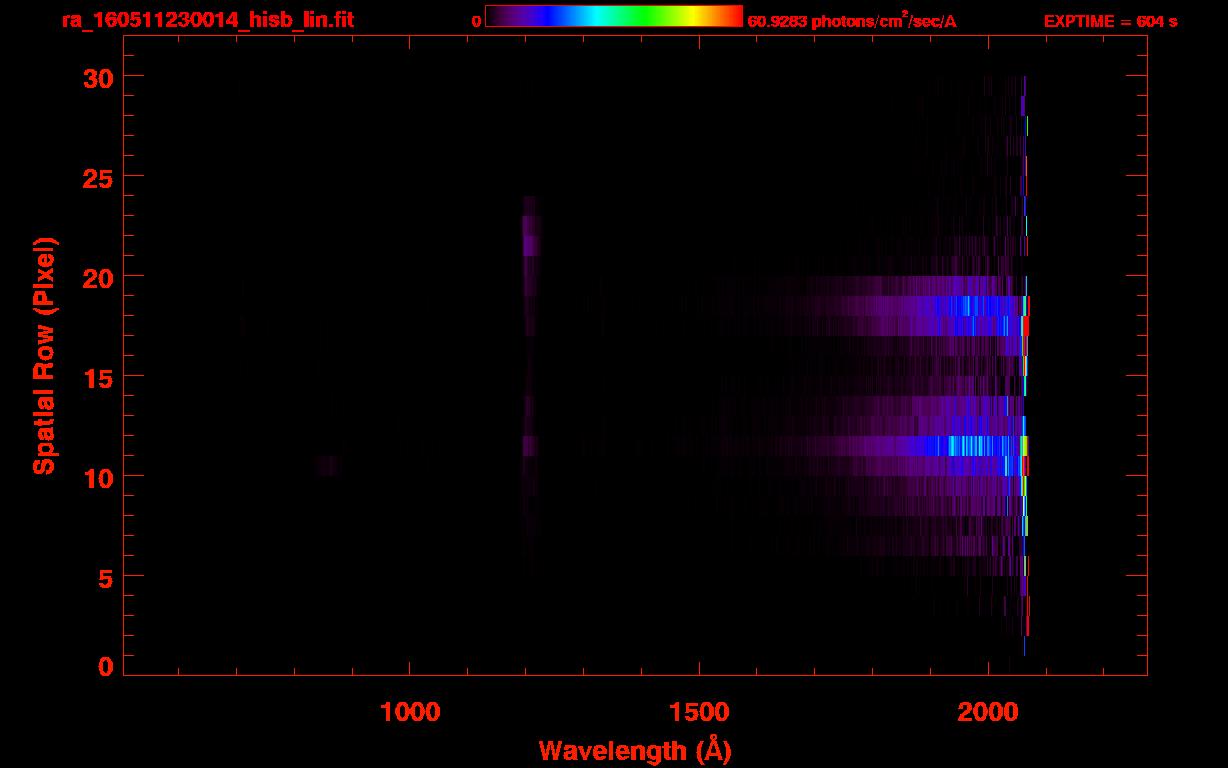Viewport: 1228px width, 768px height.
Task: Click the colorbar minimum label 0
Action: click(477, 21)
